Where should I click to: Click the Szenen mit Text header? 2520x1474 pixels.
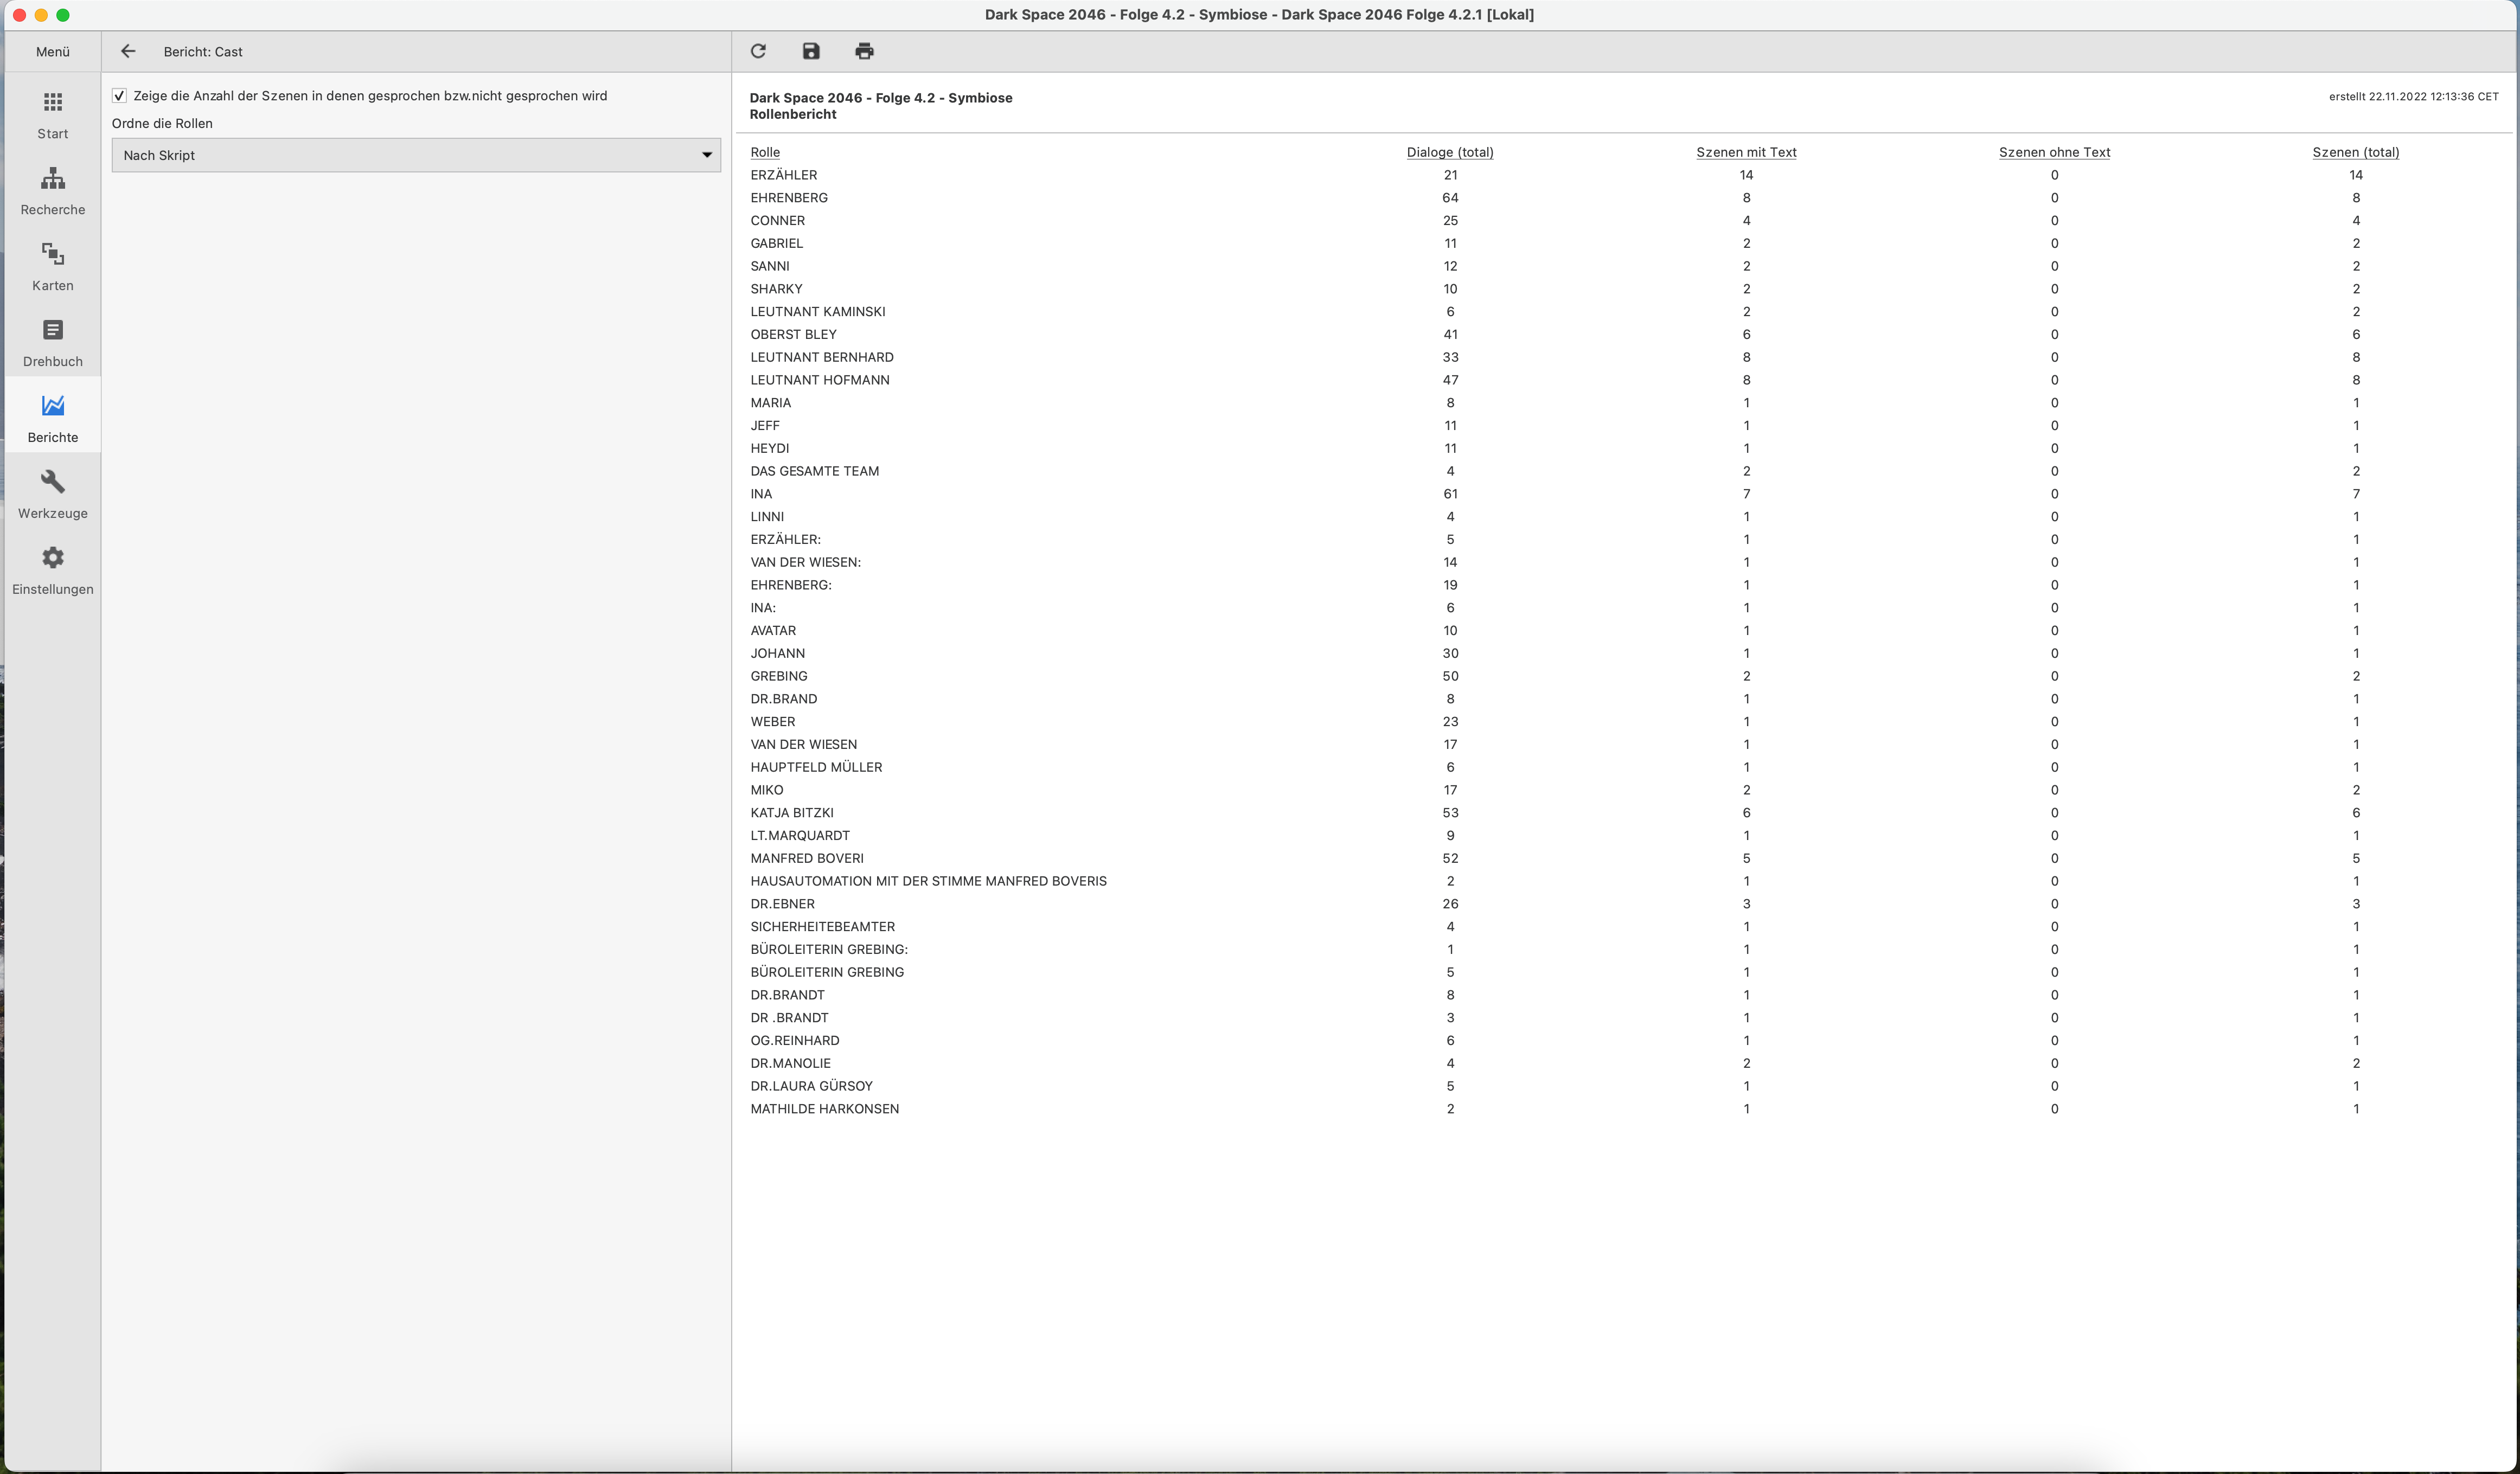point(1746,152)
